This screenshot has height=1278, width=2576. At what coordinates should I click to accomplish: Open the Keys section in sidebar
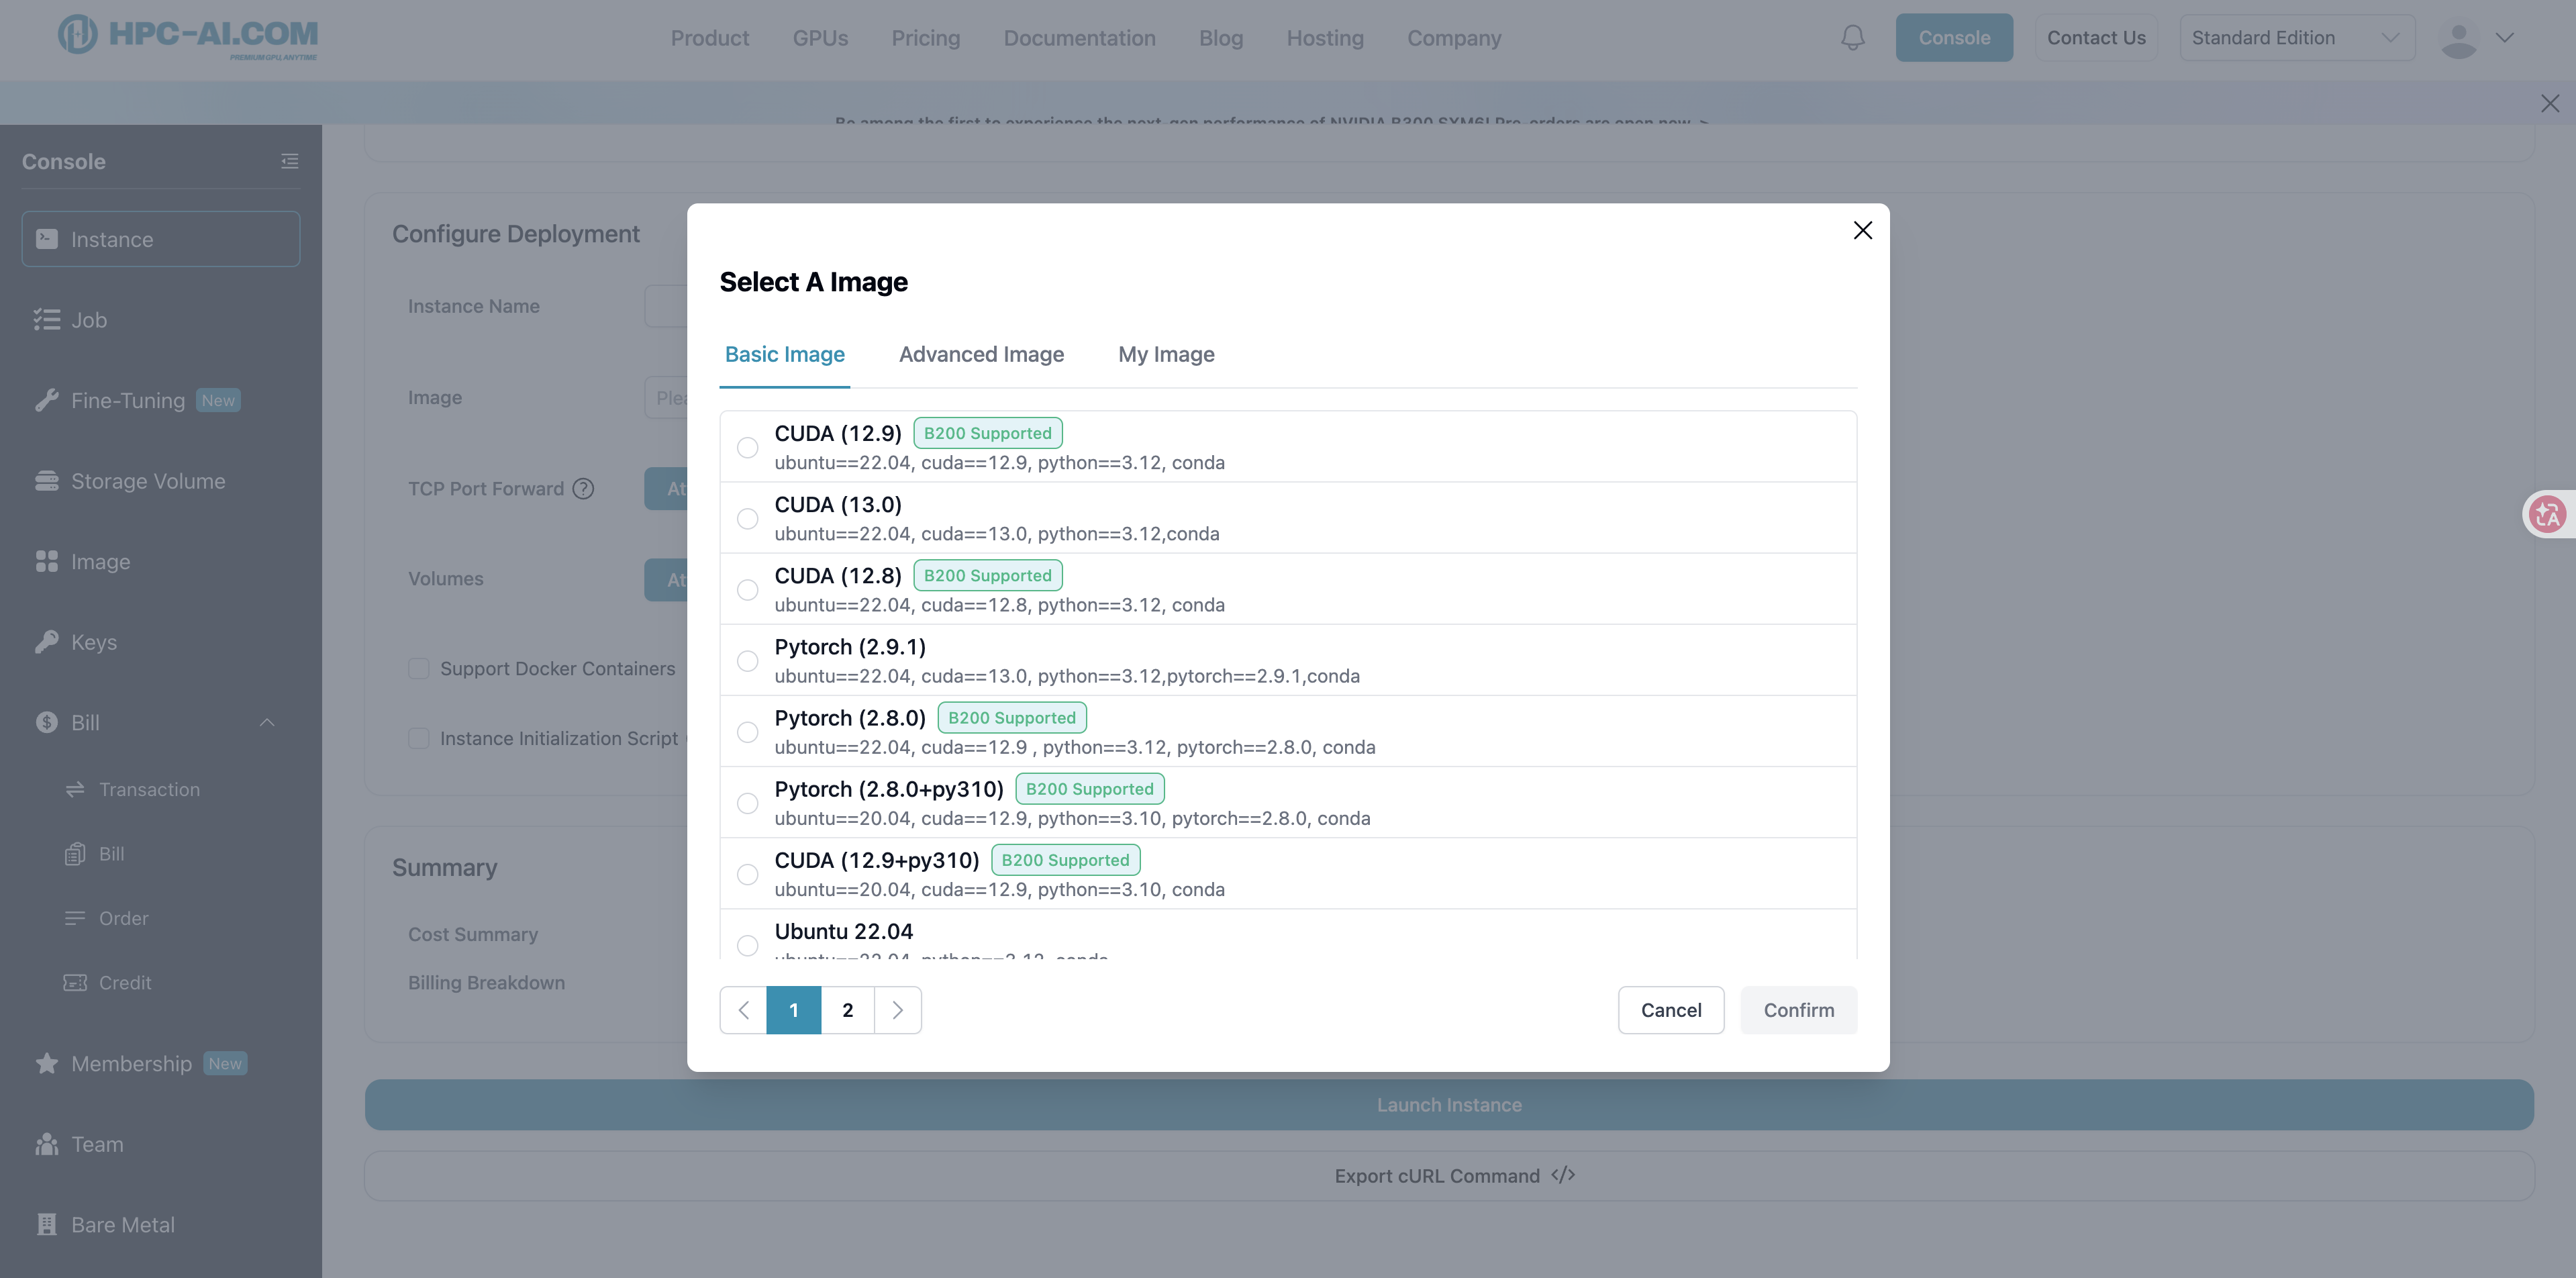click(x=93, y=642)
